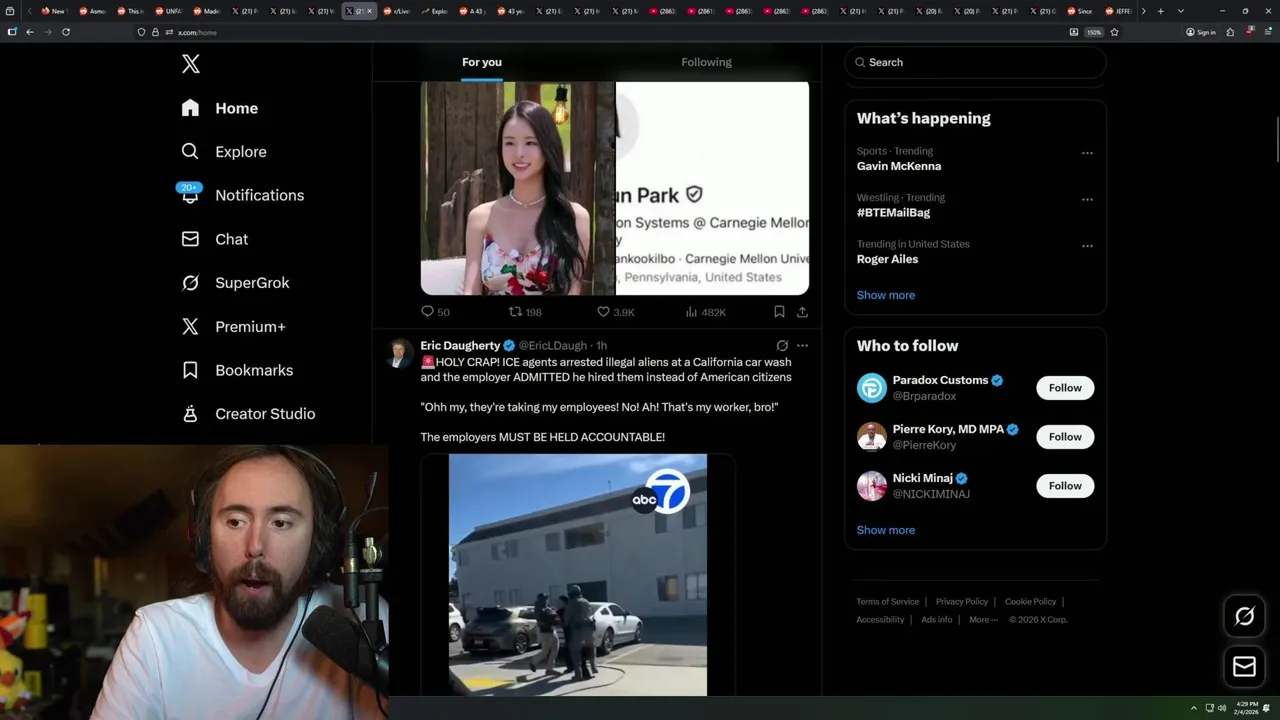
Task: Show more under Who to follow
Action: click(x=885, y=530)
